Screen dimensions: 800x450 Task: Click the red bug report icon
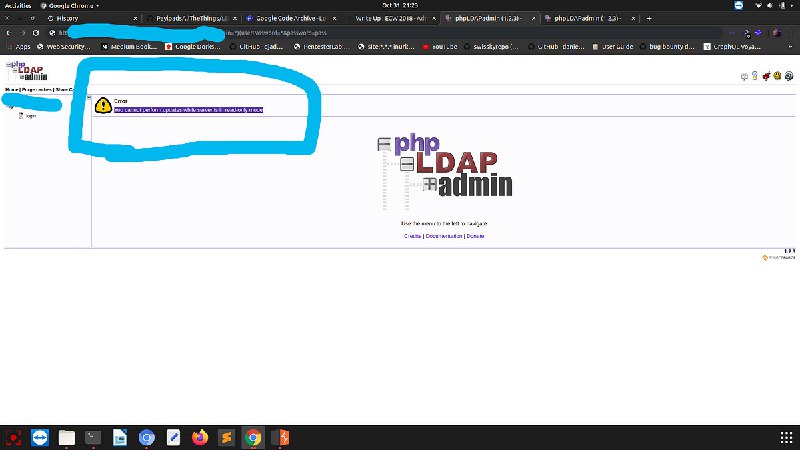pos(766,76)
